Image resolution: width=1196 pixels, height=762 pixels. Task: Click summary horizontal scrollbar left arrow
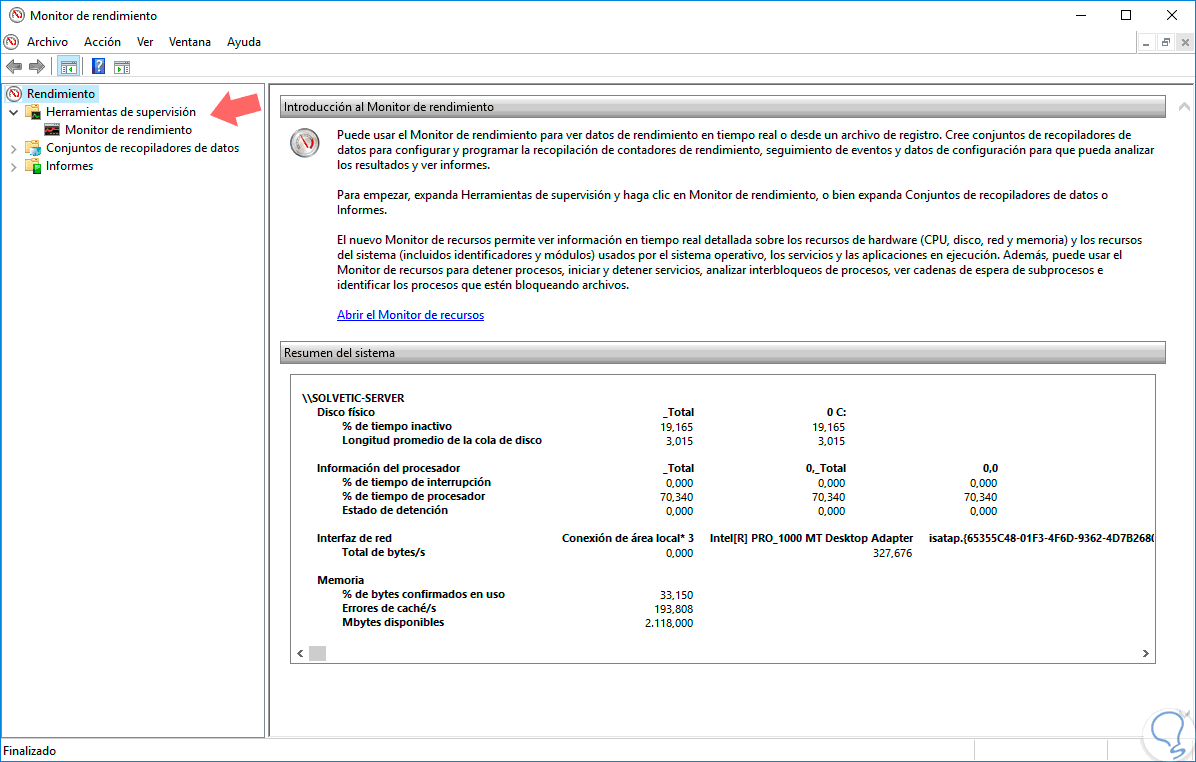[300, 654]
